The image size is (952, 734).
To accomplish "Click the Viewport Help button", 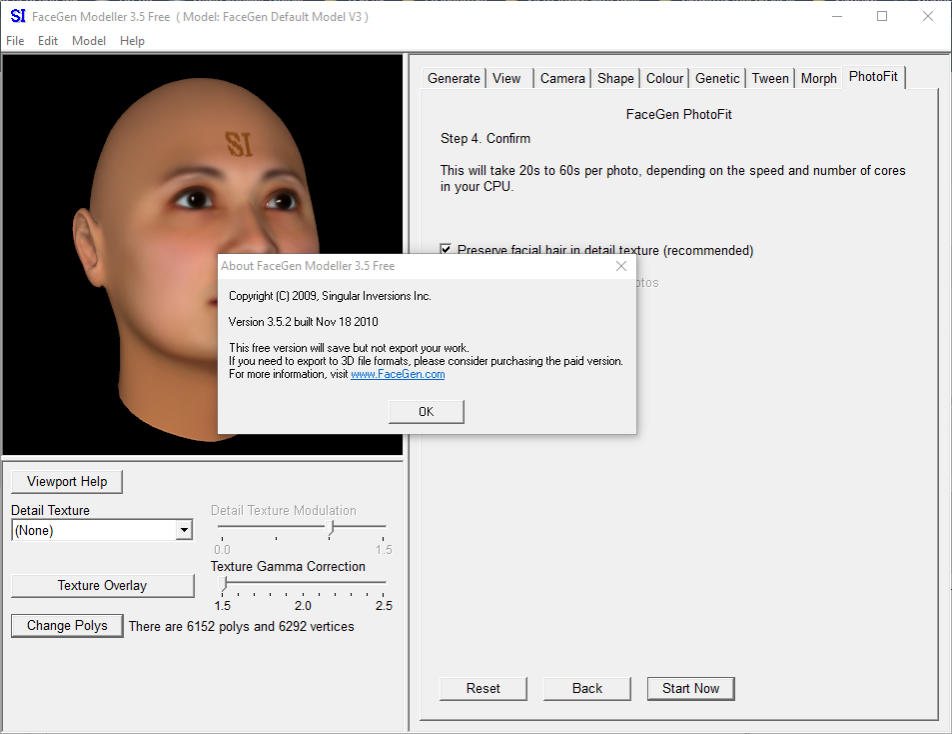I will [x=67, y=482].
